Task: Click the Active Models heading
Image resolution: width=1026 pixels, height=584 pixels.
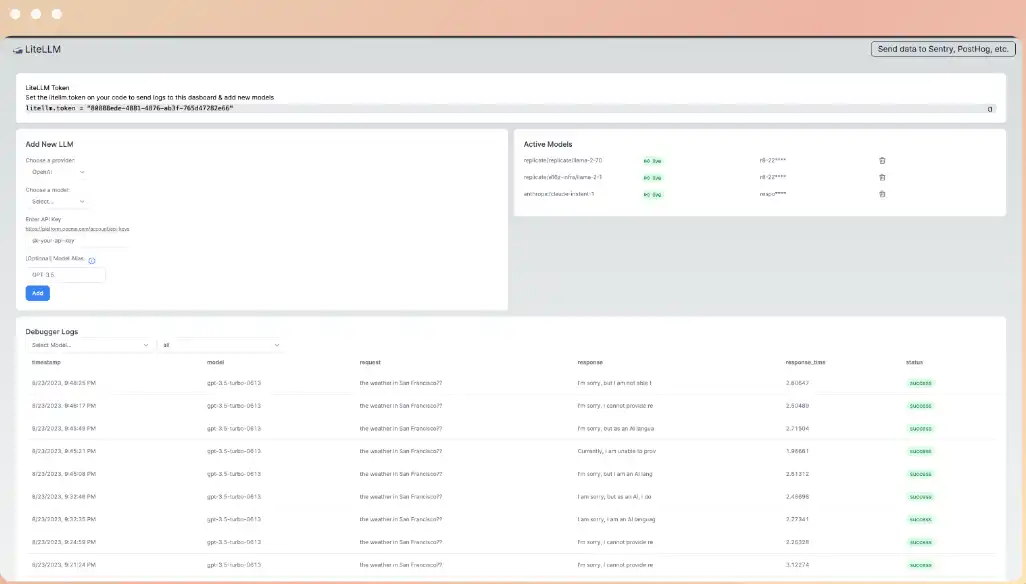Action: click(548, 145)
